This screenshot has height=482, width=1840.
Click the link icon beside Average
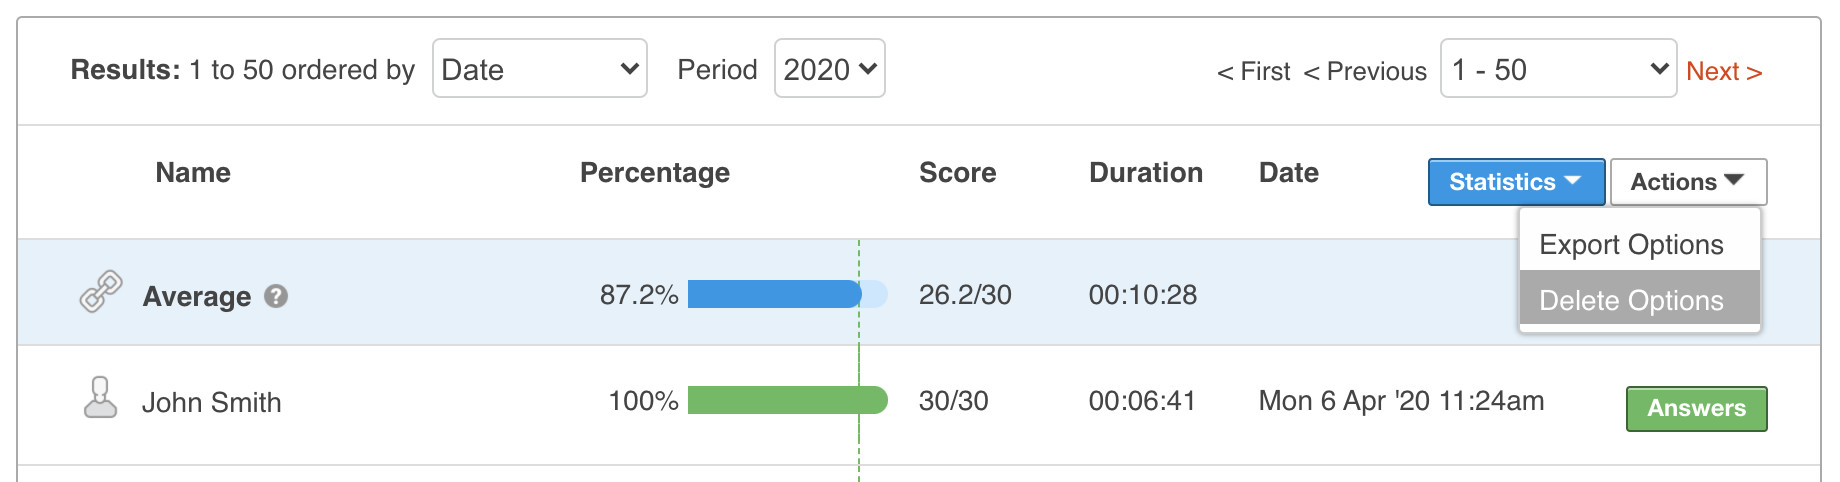tap(101, 292)
